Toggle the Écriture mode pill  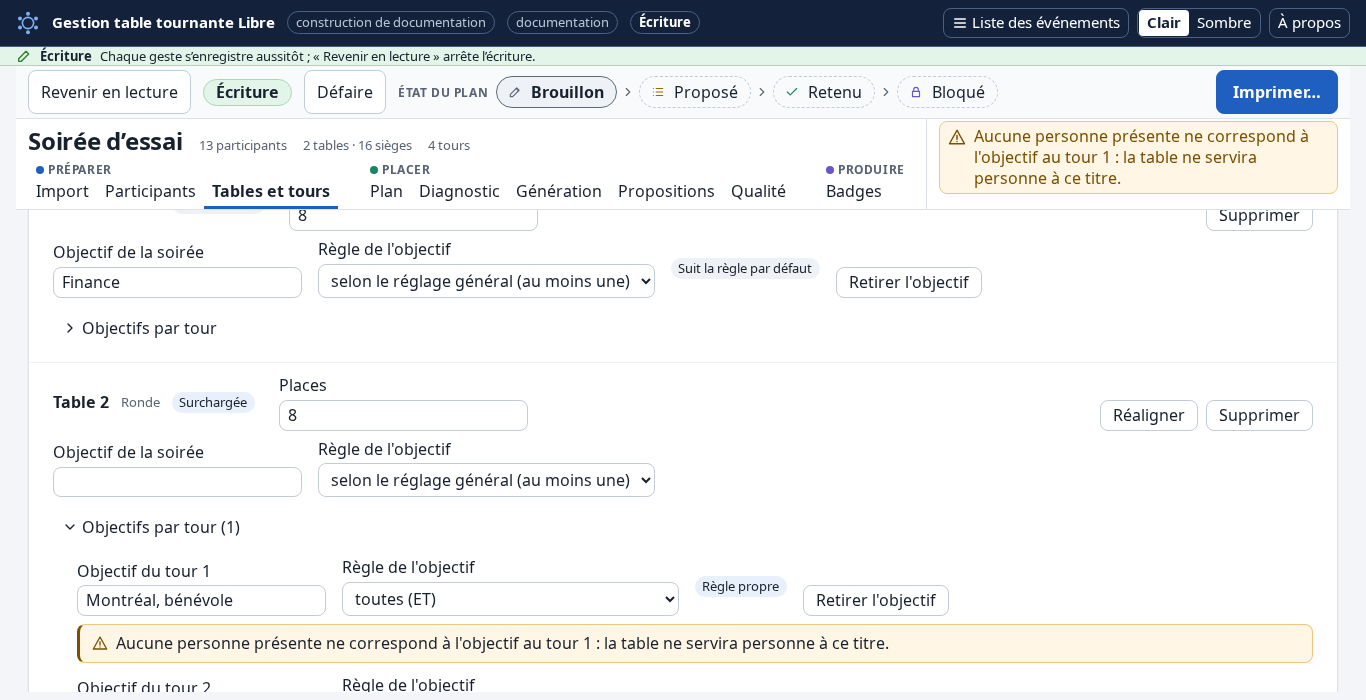click(x=247, y=92)
